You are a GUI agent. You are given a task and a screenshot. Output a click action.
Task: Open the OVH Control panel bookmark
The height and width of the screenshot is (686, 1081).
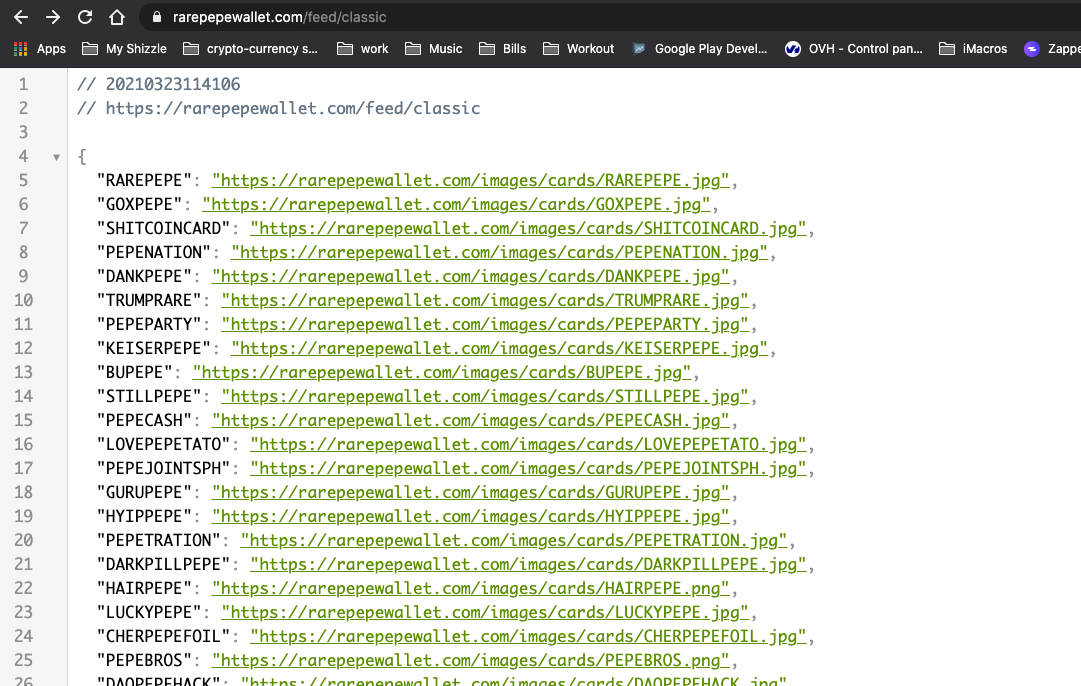tap(853, 49)
